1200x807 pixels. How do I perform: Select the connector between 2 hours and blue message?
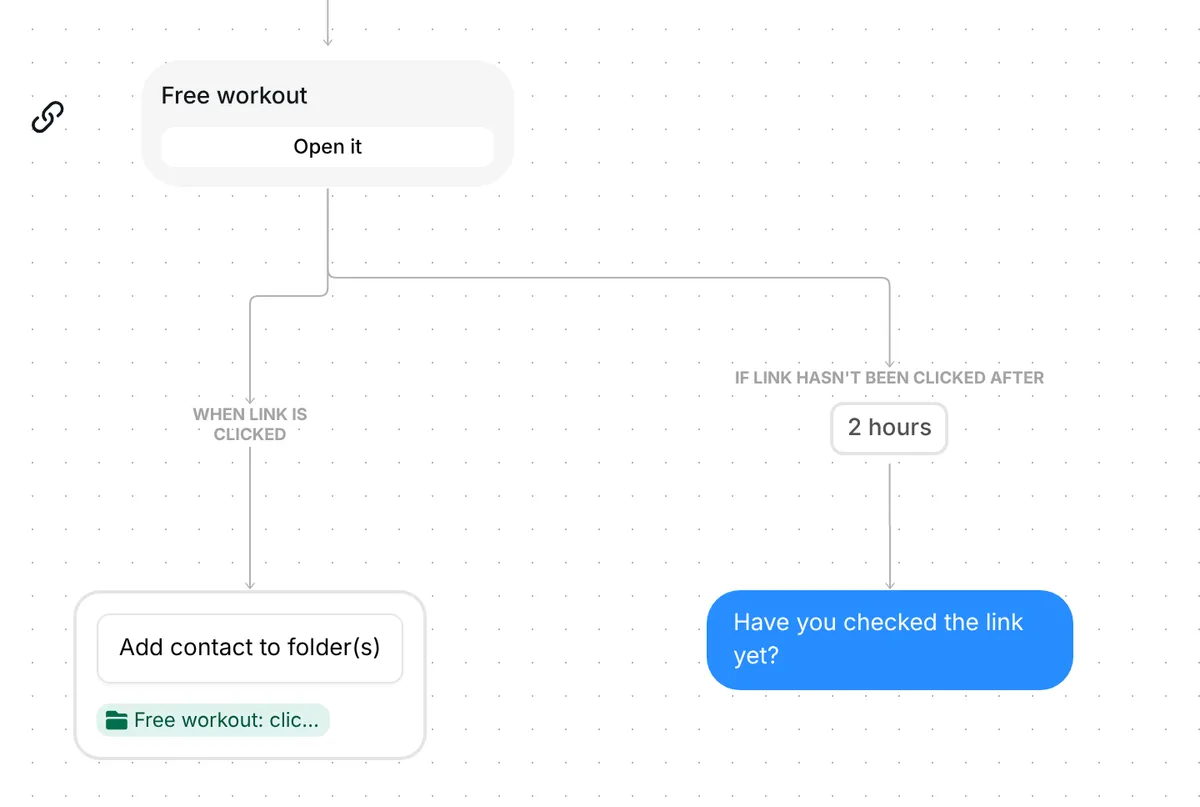coord(889,520)
